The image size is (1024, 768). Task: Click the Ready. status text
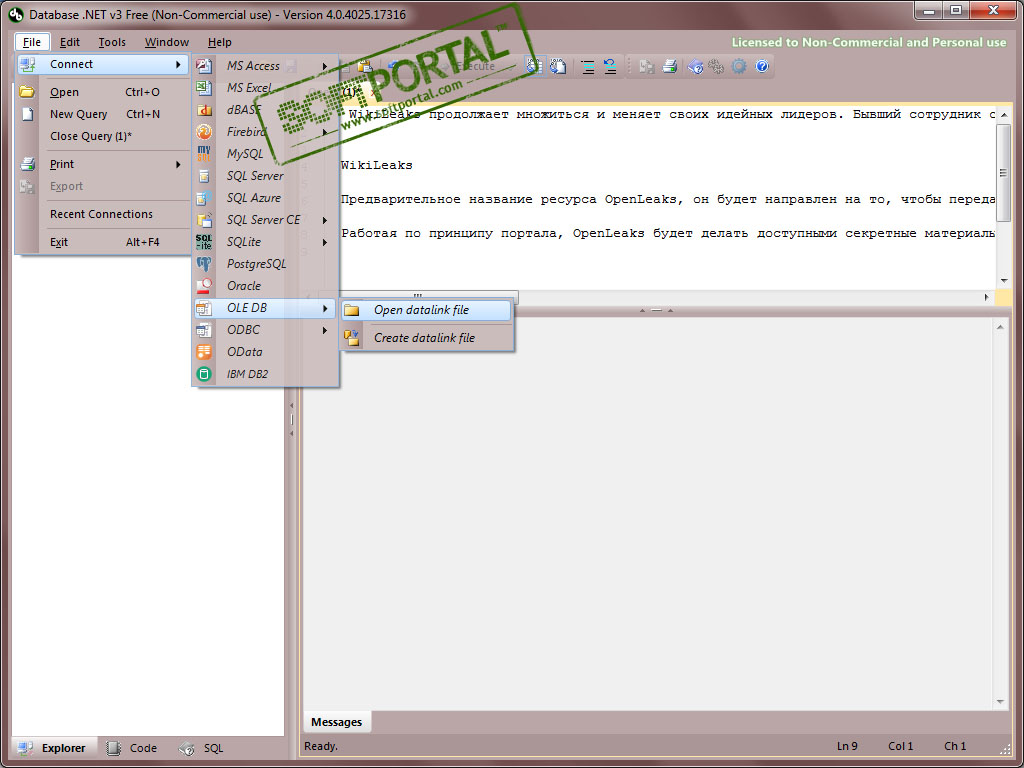(321, 746)
